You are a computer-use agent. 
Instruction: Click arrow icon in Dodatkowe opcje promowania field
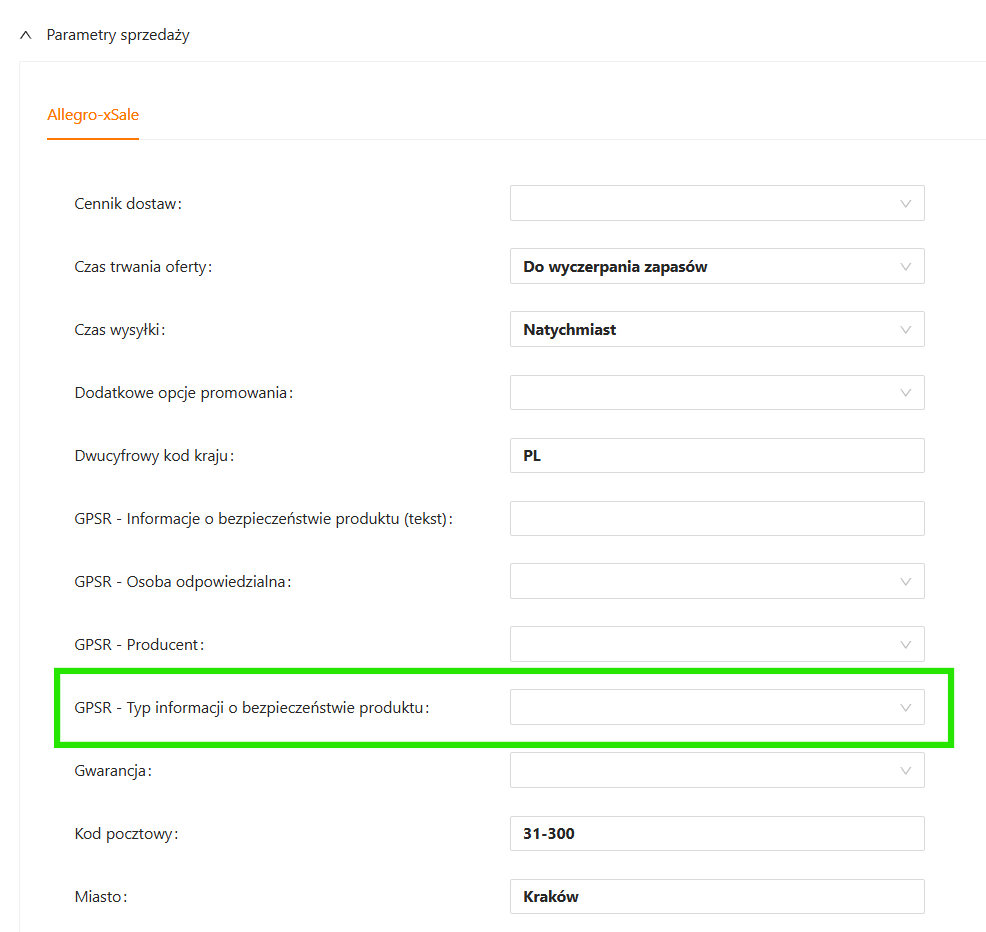(x=905, y=393)
